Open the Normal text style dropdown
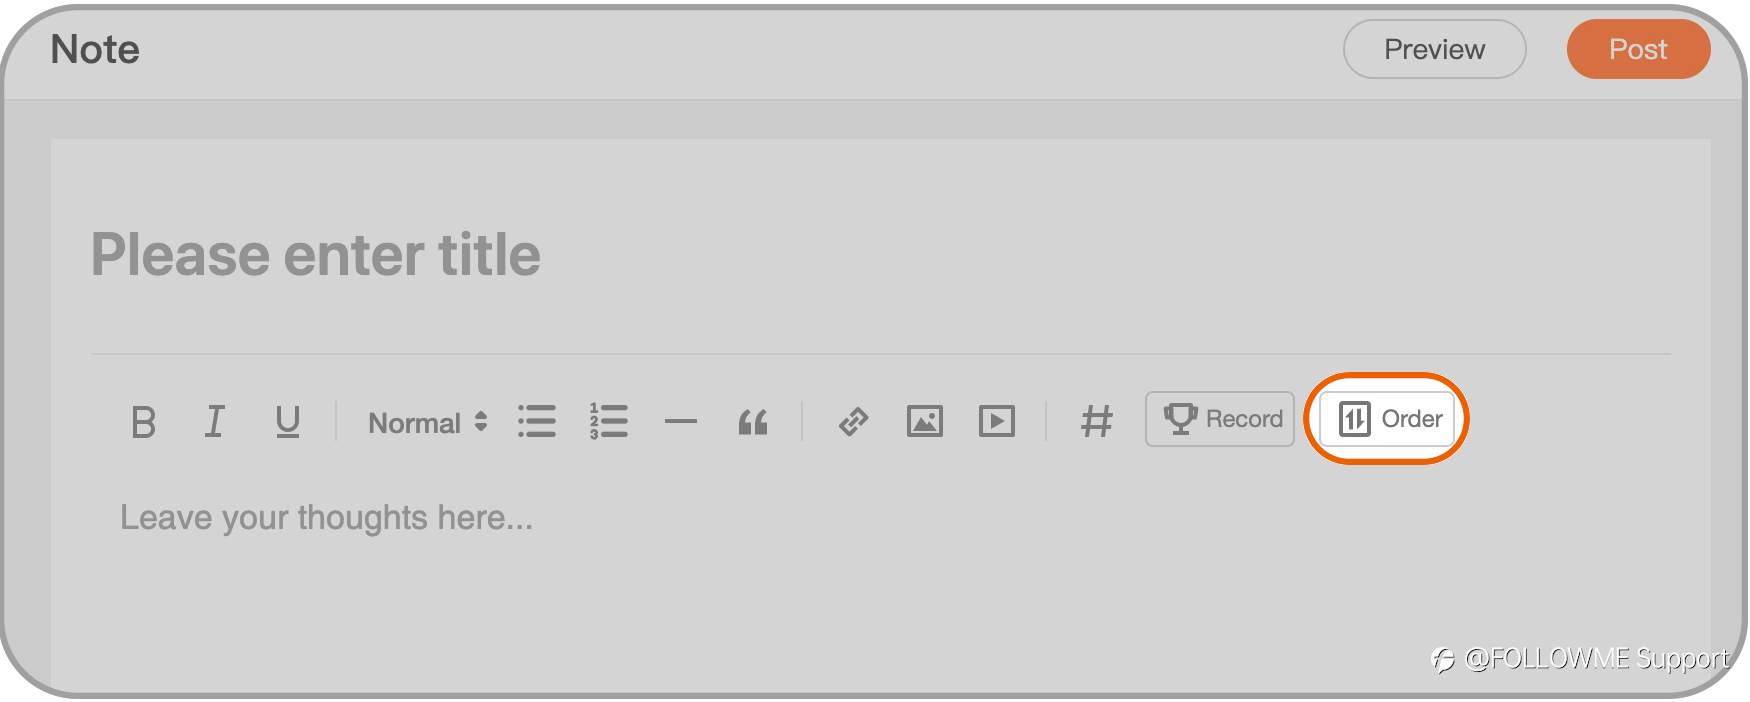 (428, 422)
